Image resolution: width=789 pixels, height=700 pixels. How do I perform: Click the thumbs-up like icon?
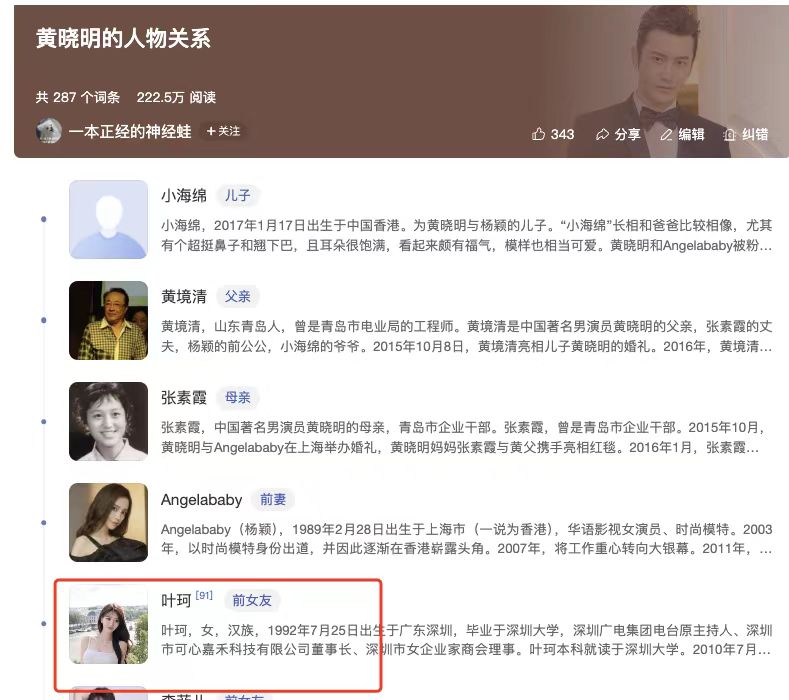[x=538, y=134]
